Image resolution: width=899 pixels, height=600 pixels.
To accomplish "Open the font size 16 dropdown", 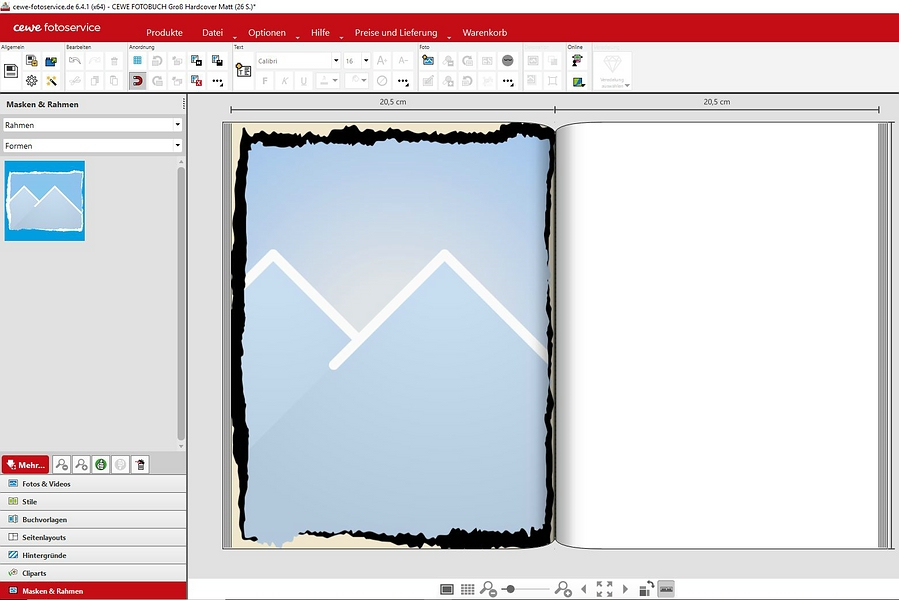I will point(366,61).
